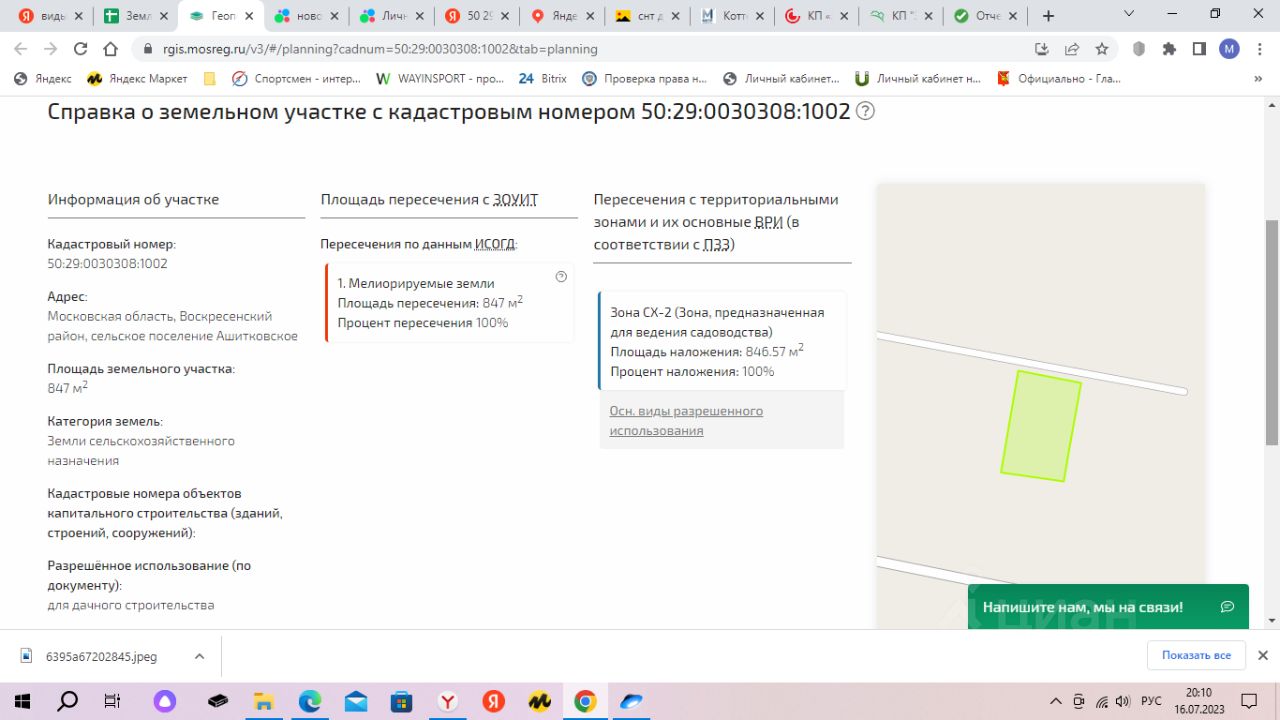Expand the hidden bookmarks chevron

coord(1259,78)
